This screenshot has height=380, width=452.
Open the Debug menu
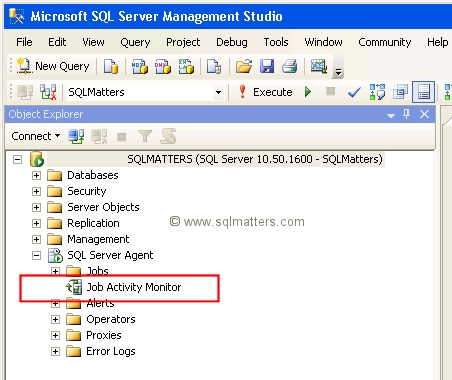232,42
